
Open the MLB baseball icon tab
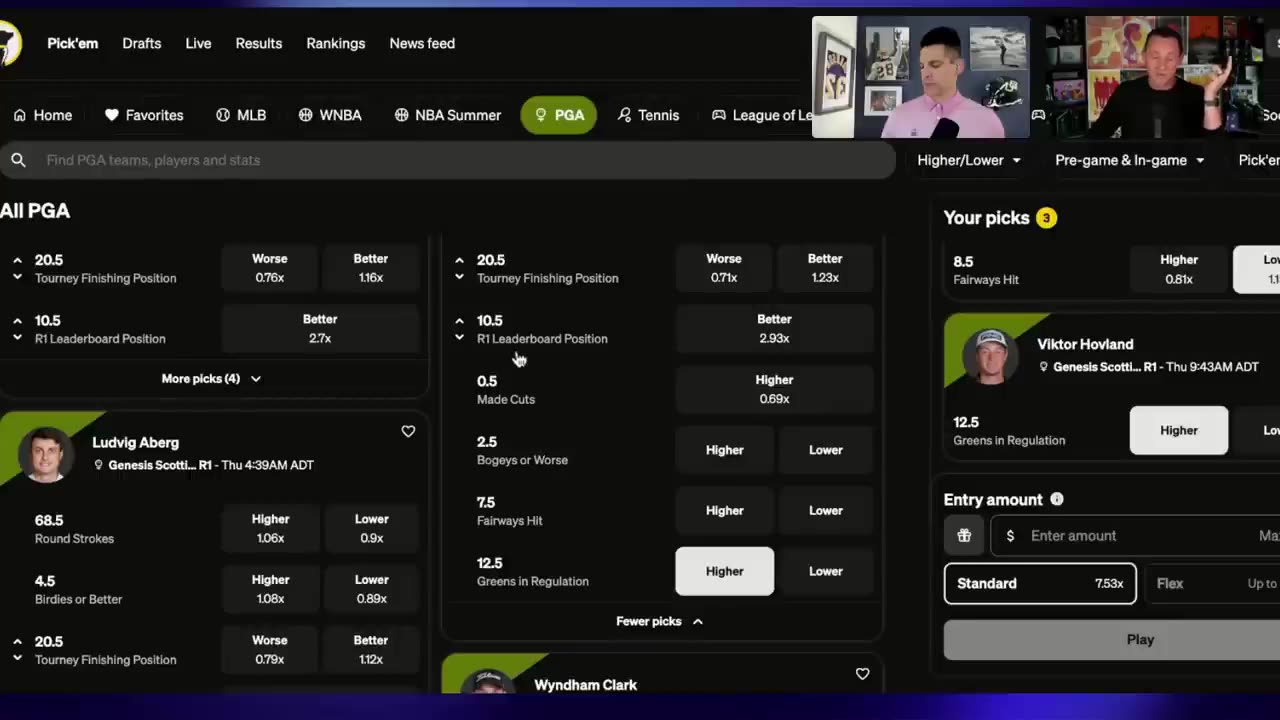[x=223, y=115]
